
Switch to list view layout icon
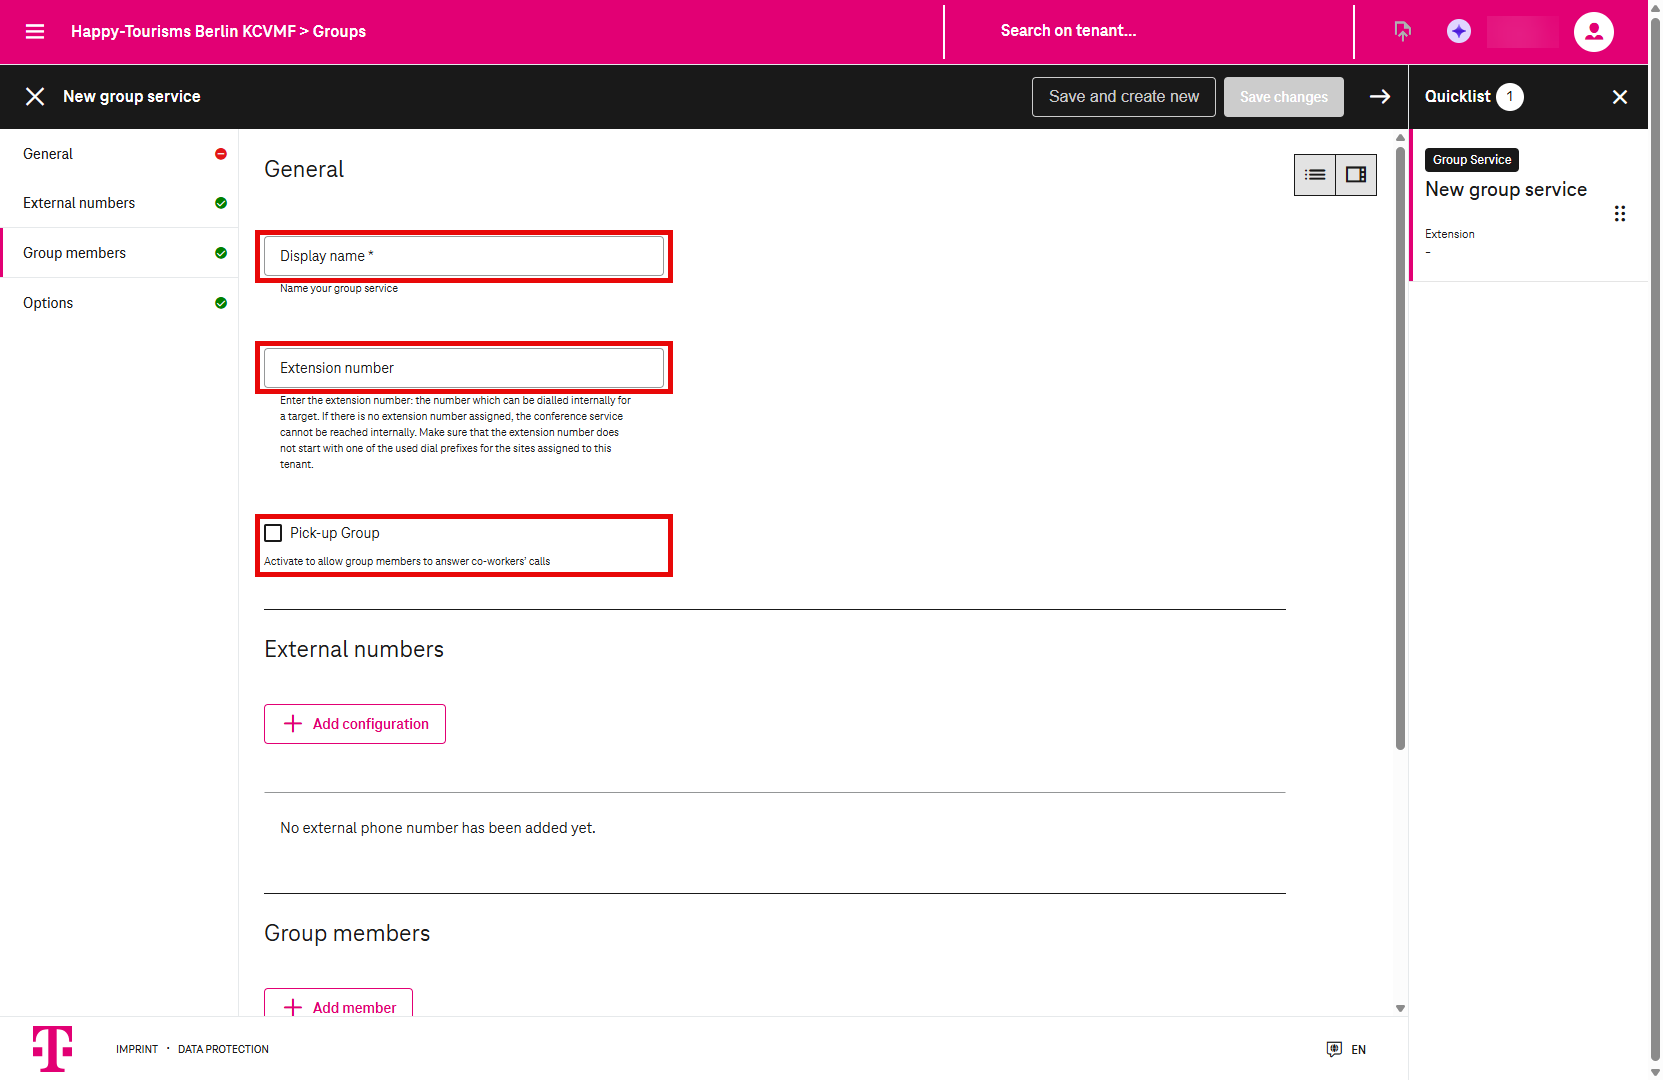tap(1315, 175)
